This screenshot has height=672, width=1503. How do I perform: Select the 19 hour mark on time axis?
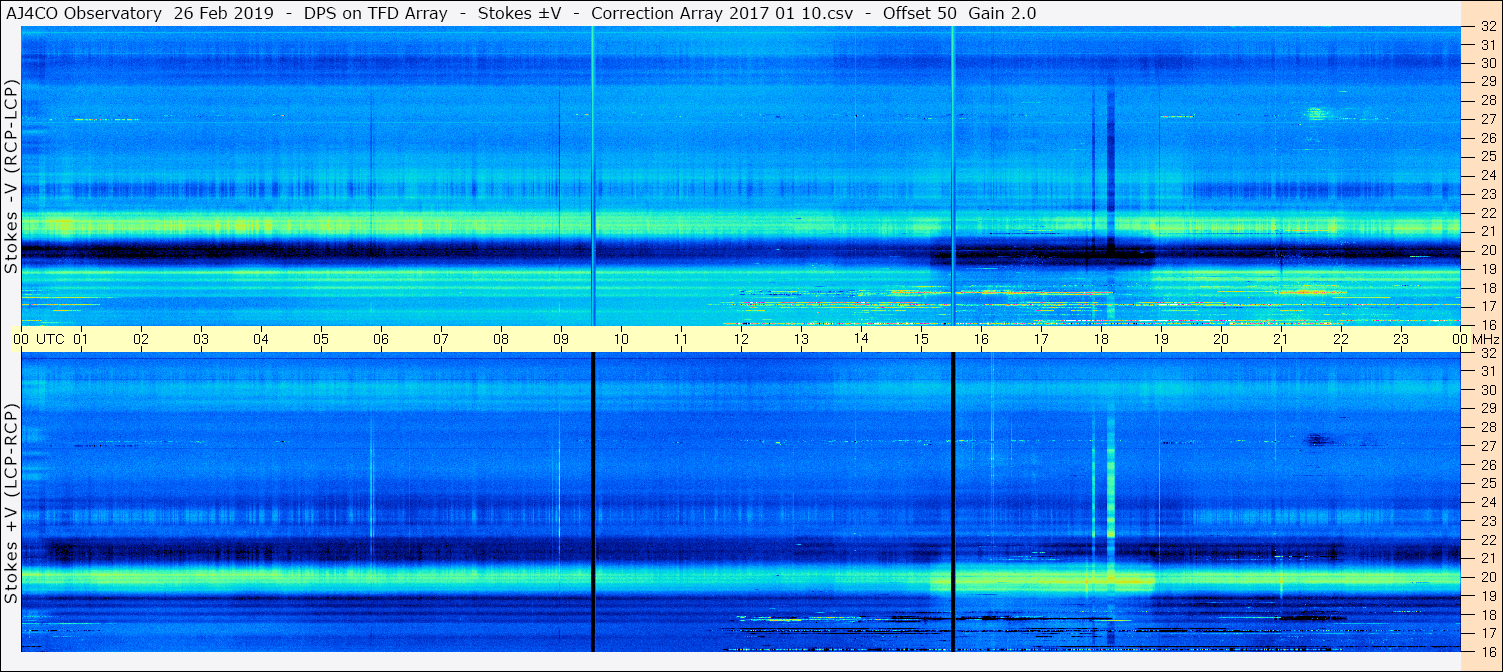pos(1161,339)
